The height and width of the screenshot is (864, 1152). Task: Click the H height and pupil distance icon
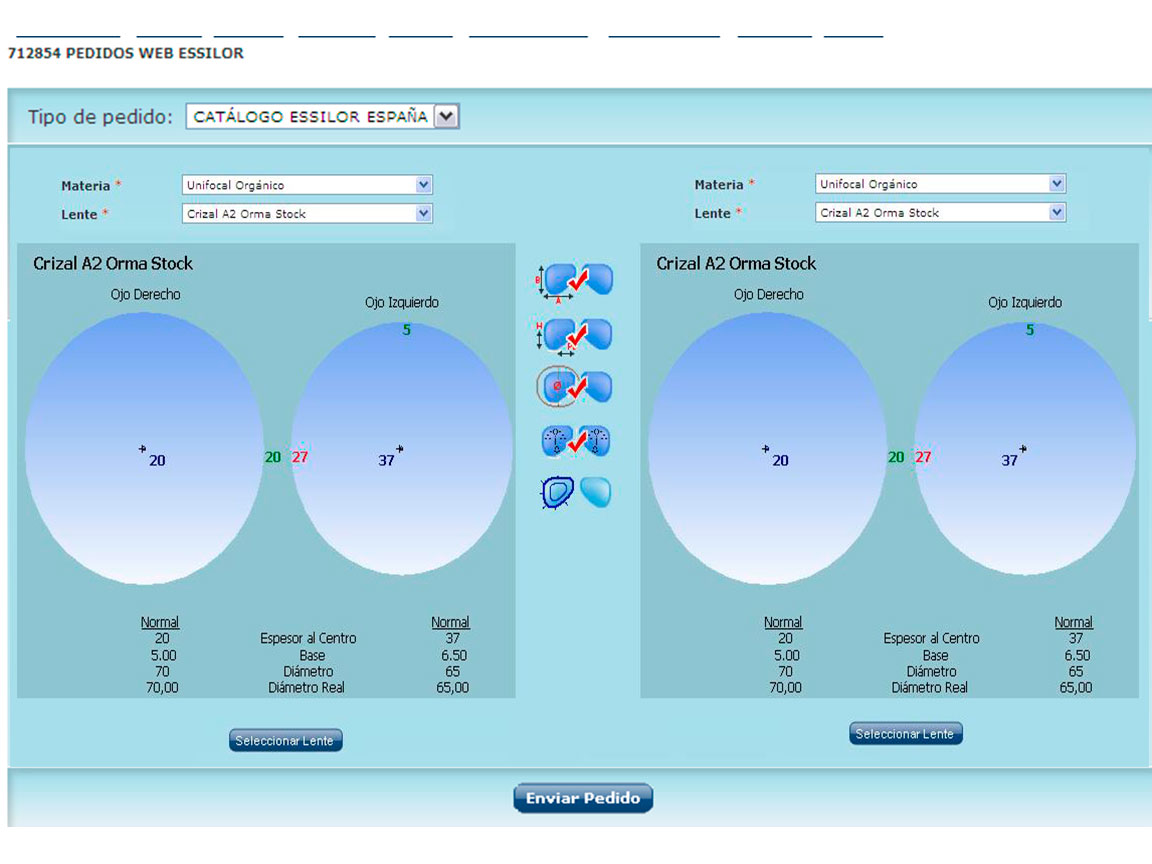tap(575, 336)
